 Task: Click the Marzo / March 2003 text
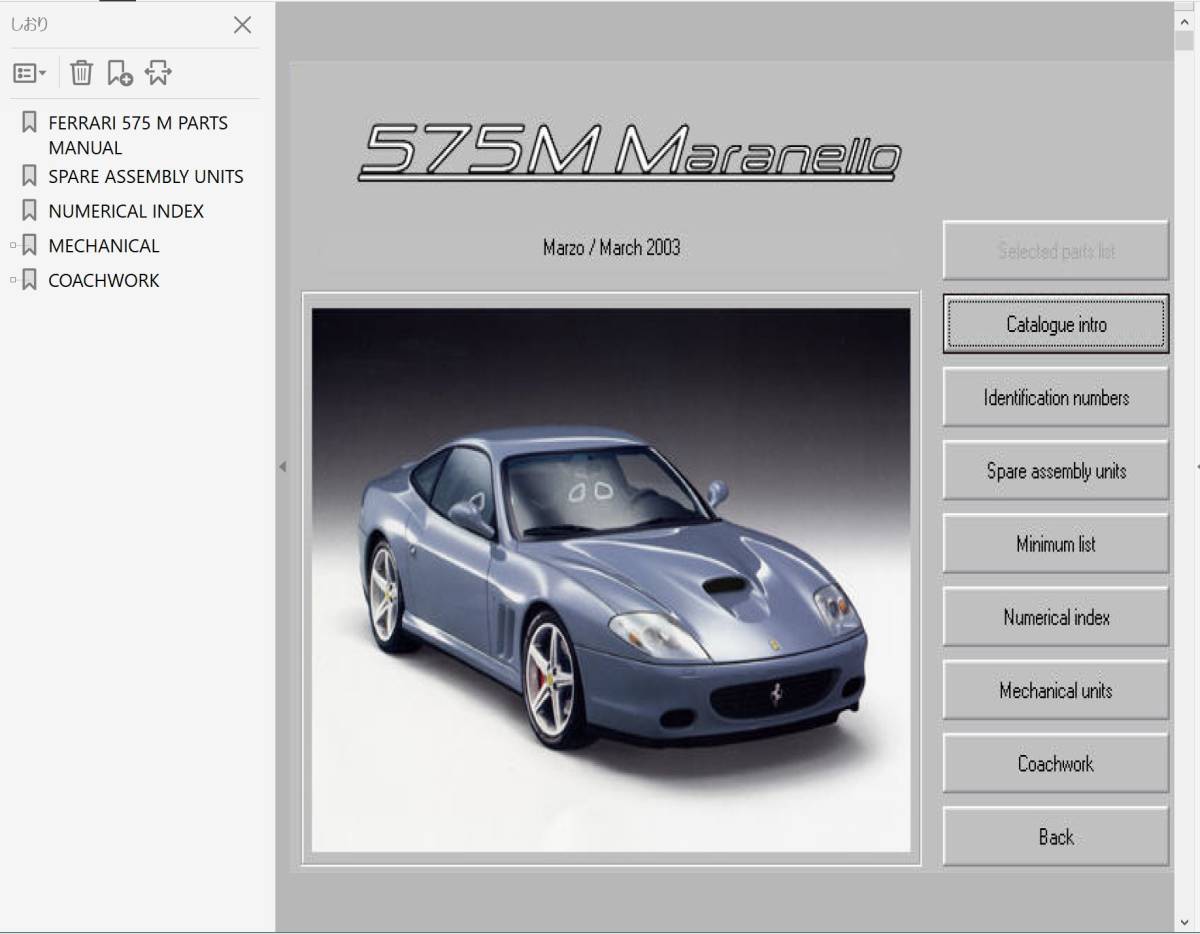611,247
